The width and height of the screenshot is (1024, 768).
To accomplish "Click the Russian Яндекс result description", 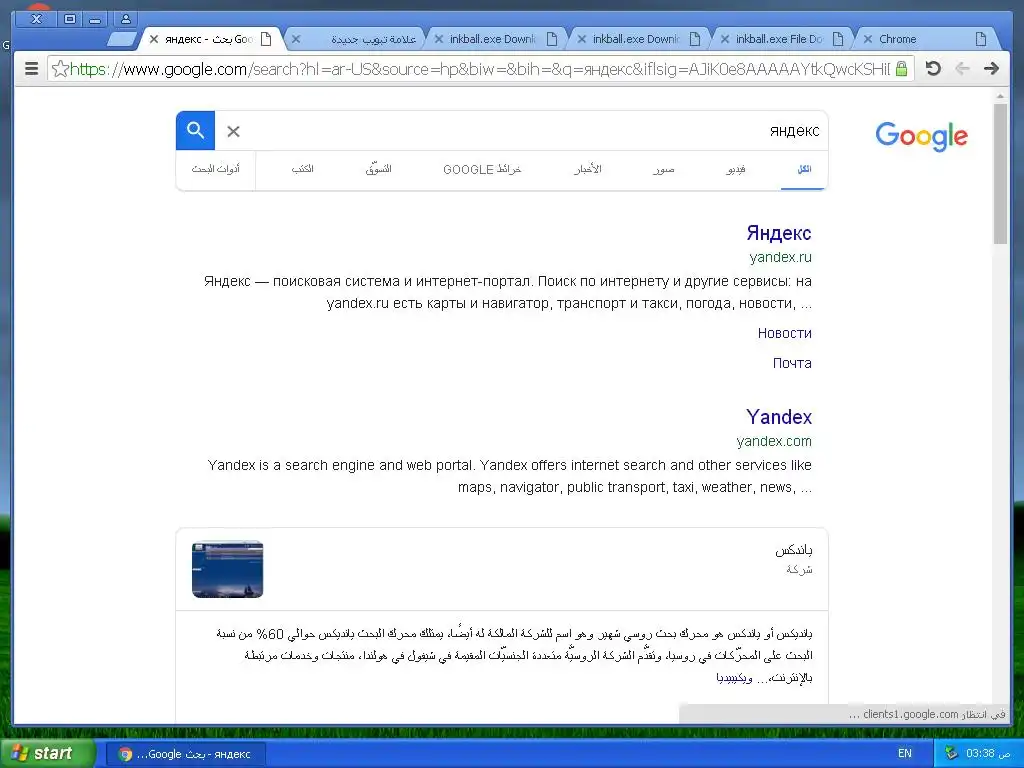I will click(x=507, y=293).
